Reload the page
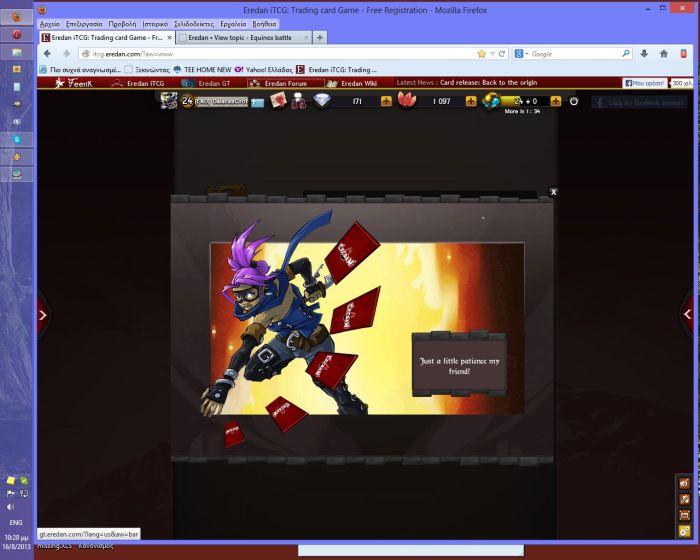The height and width of the screenshot is (560, 700). (502, 54)
